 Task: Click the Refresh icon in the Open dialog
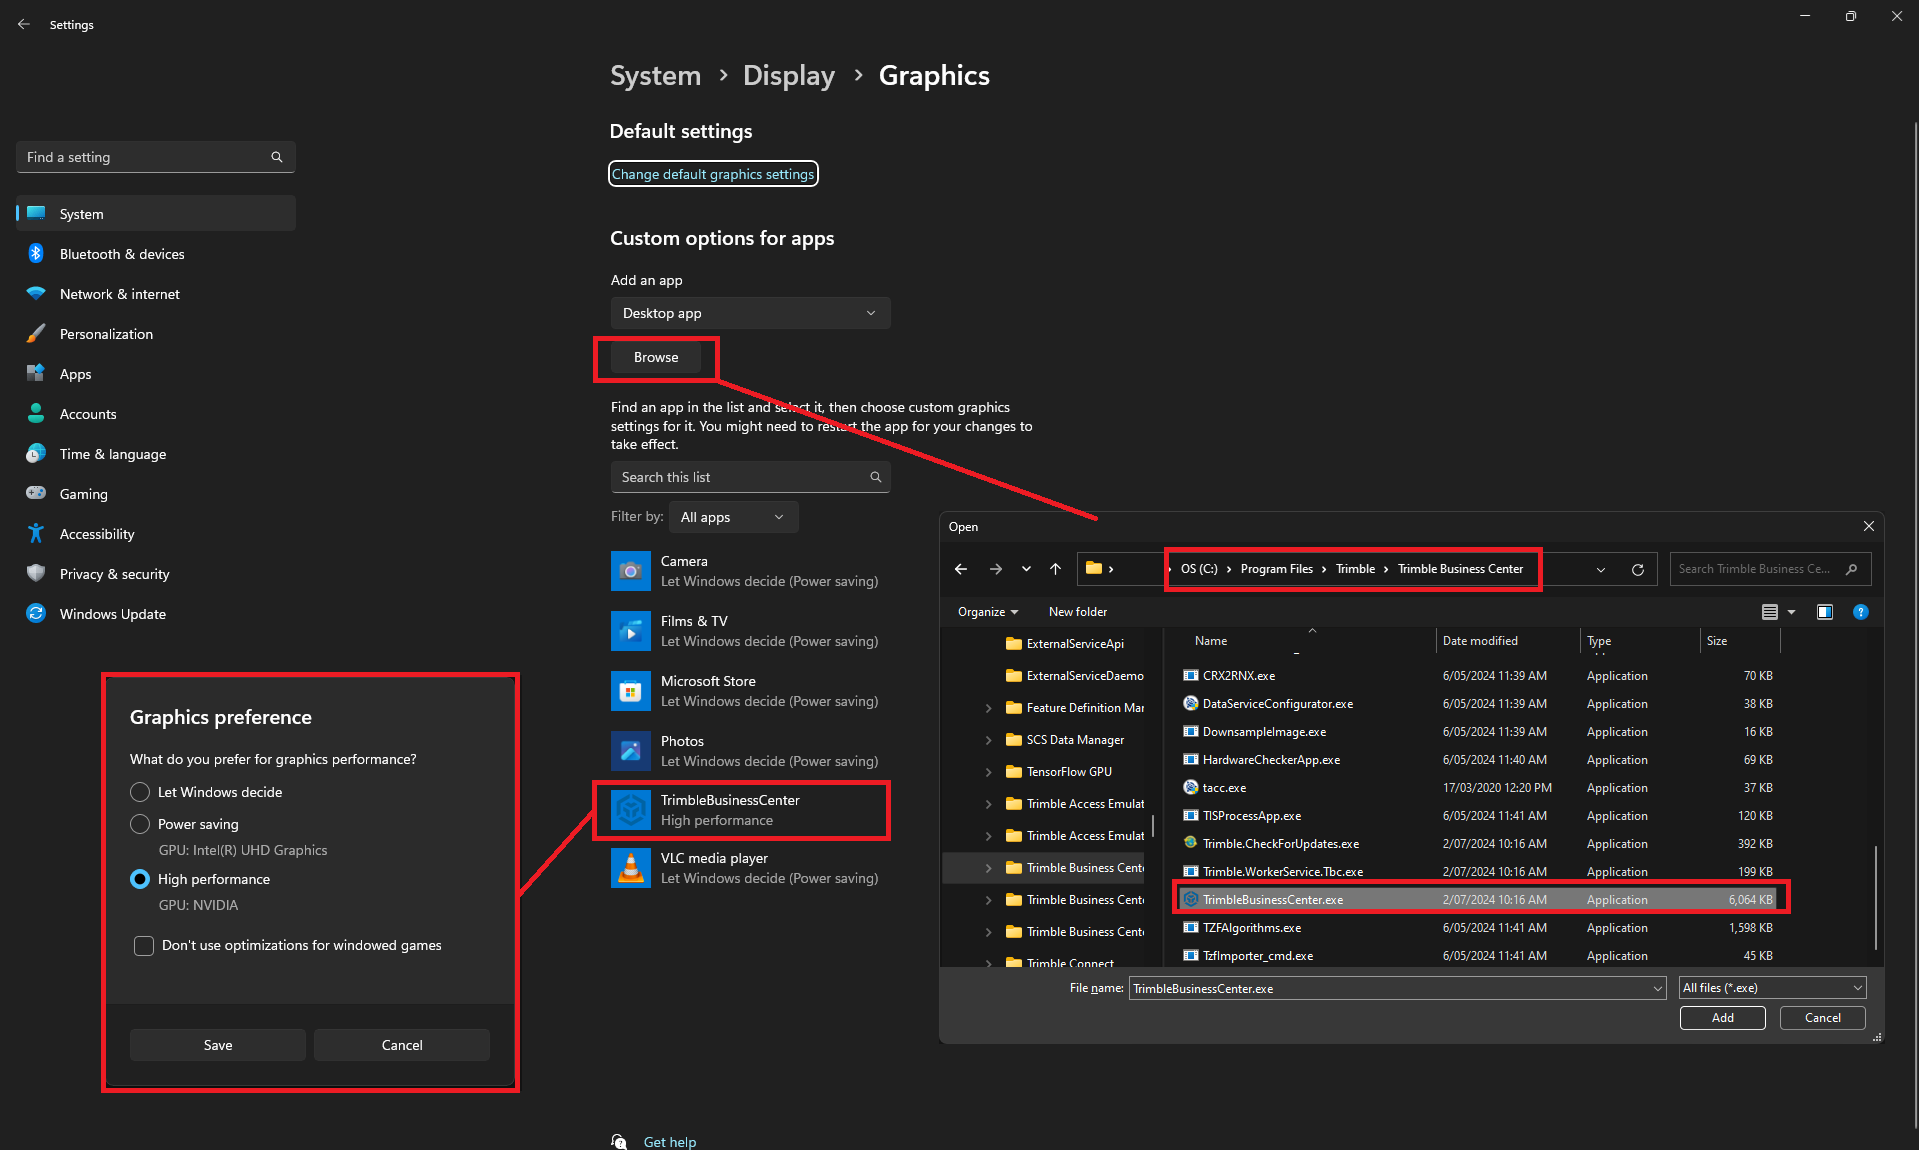[x=1638, y=569]
